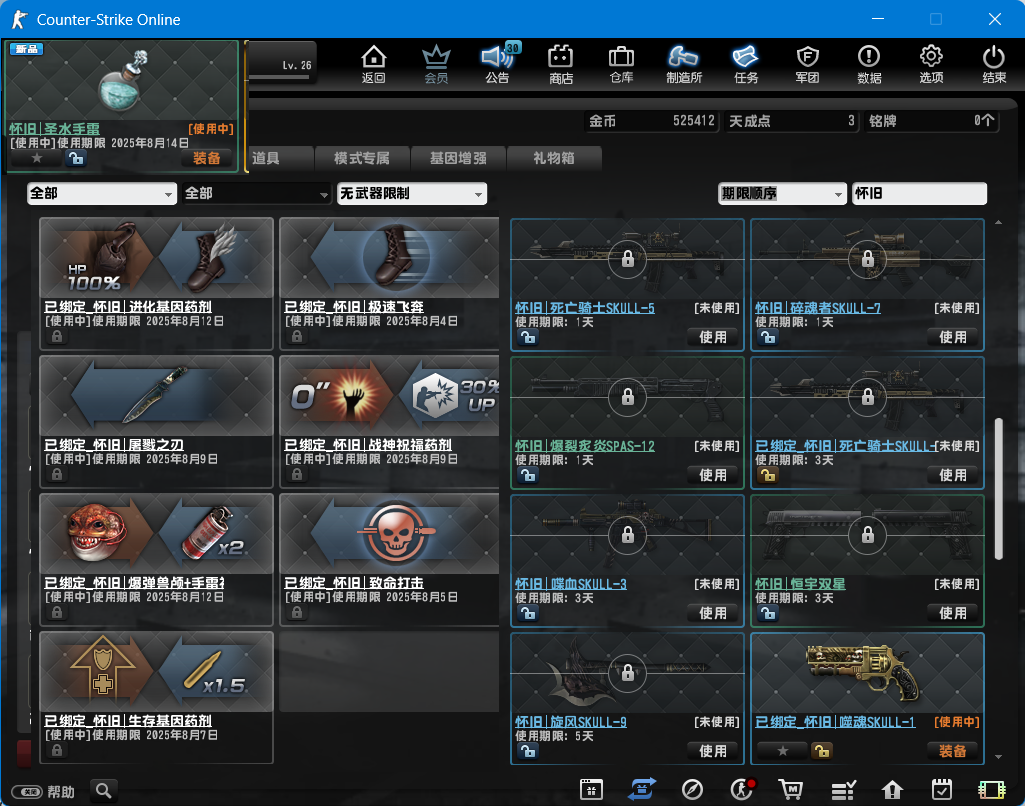The height and width of the screenshot is (806, 1025).
Task: Click 使用 on 爆裂炙炎SPAS-12
Action: coord(713,475)
